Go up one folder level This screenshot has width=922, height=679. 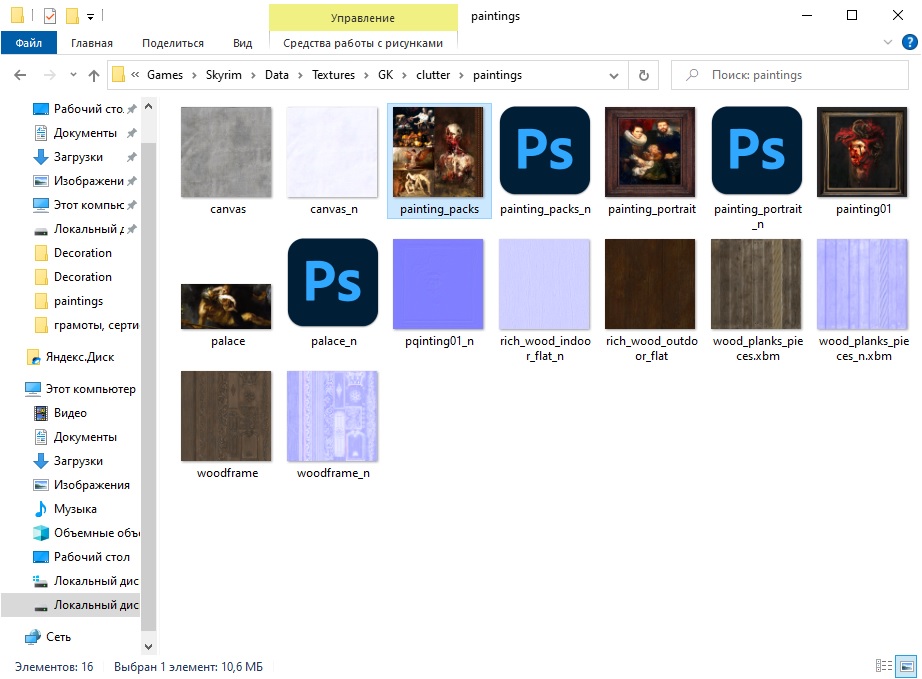[x=93, y=75]
